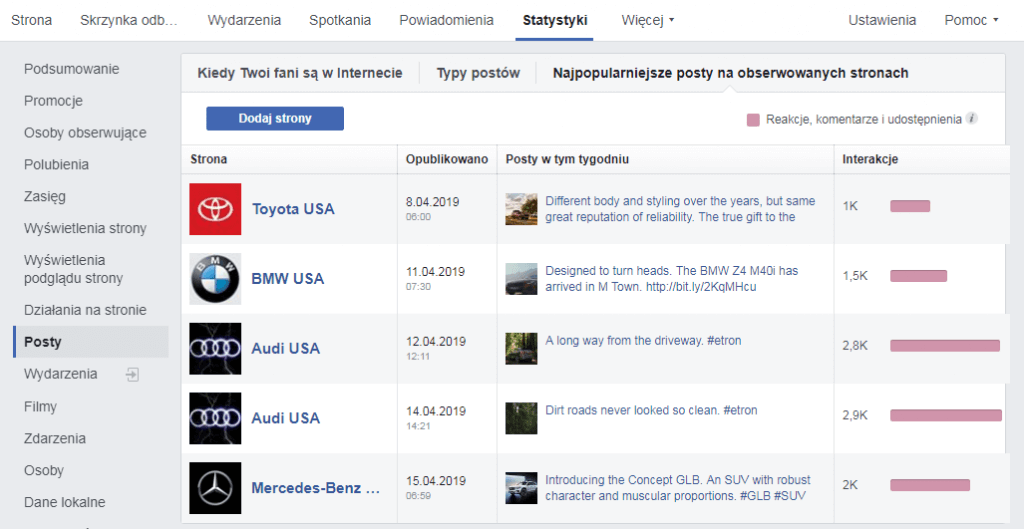Screen dimensions: 1024x529
Task: Click the BMW USA page logo
Action: point(215,279)
